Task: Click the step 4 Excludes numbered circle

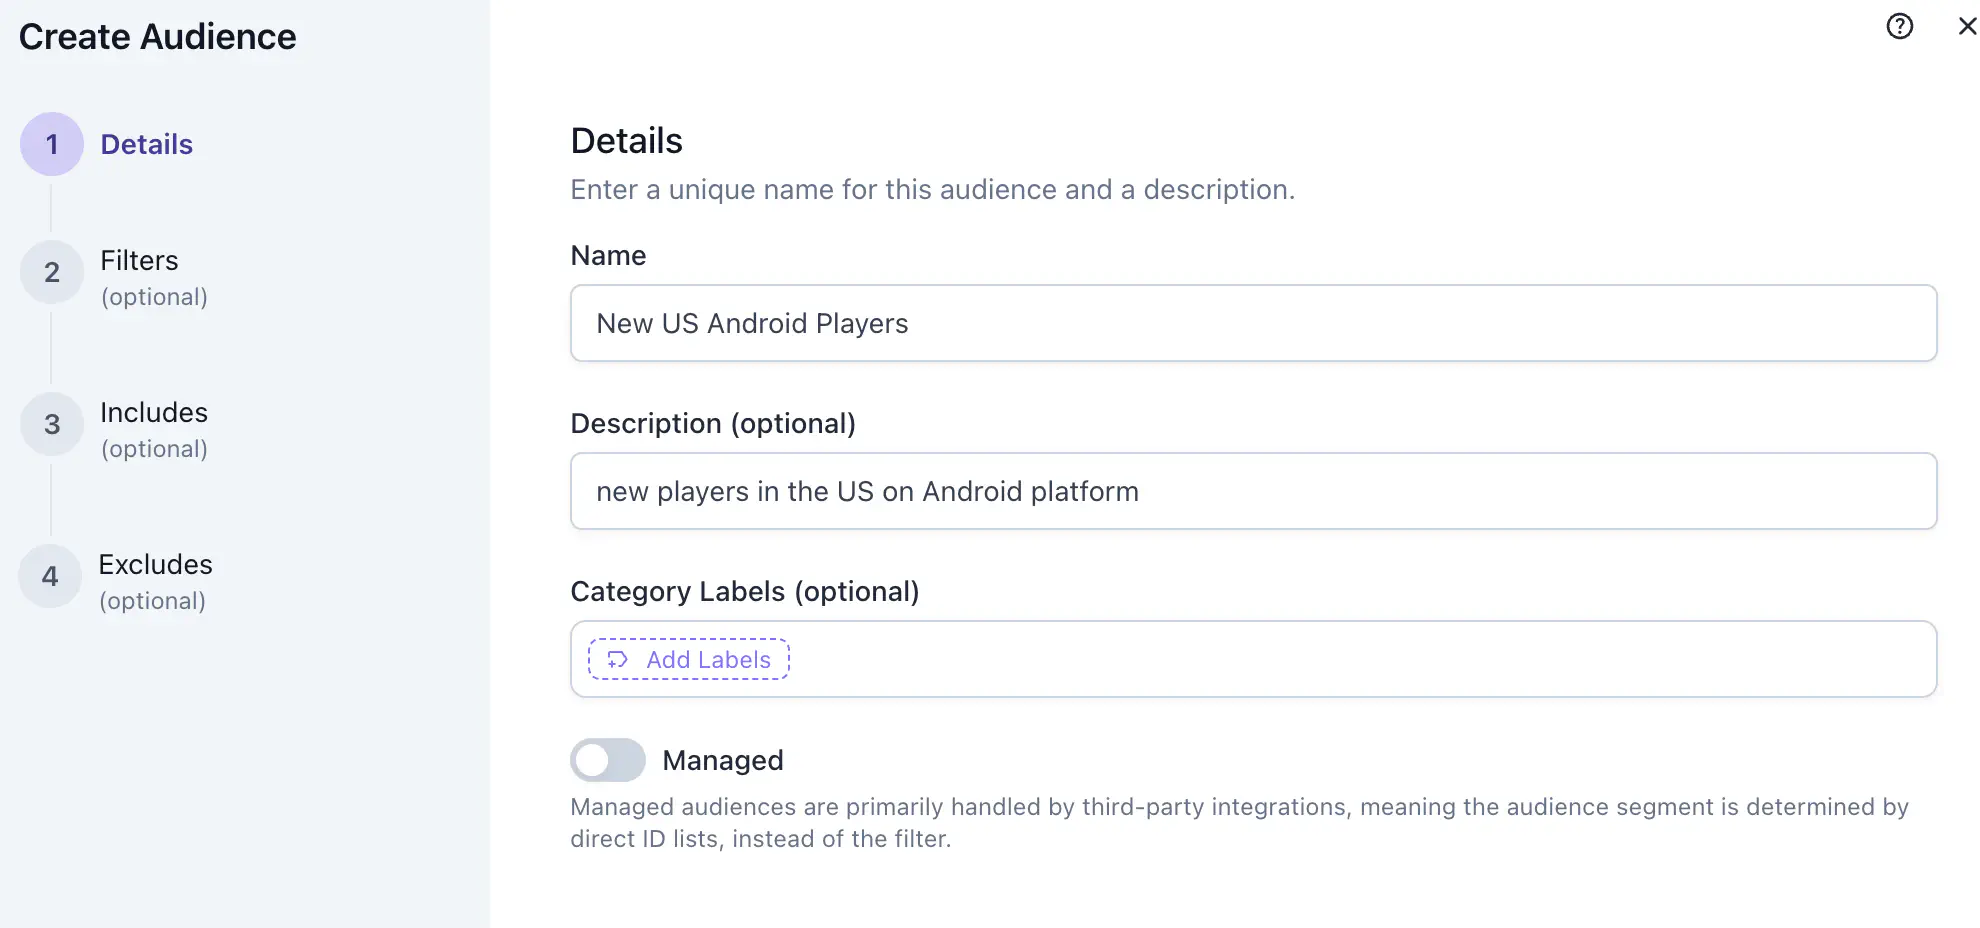Action: click(49, 576)
